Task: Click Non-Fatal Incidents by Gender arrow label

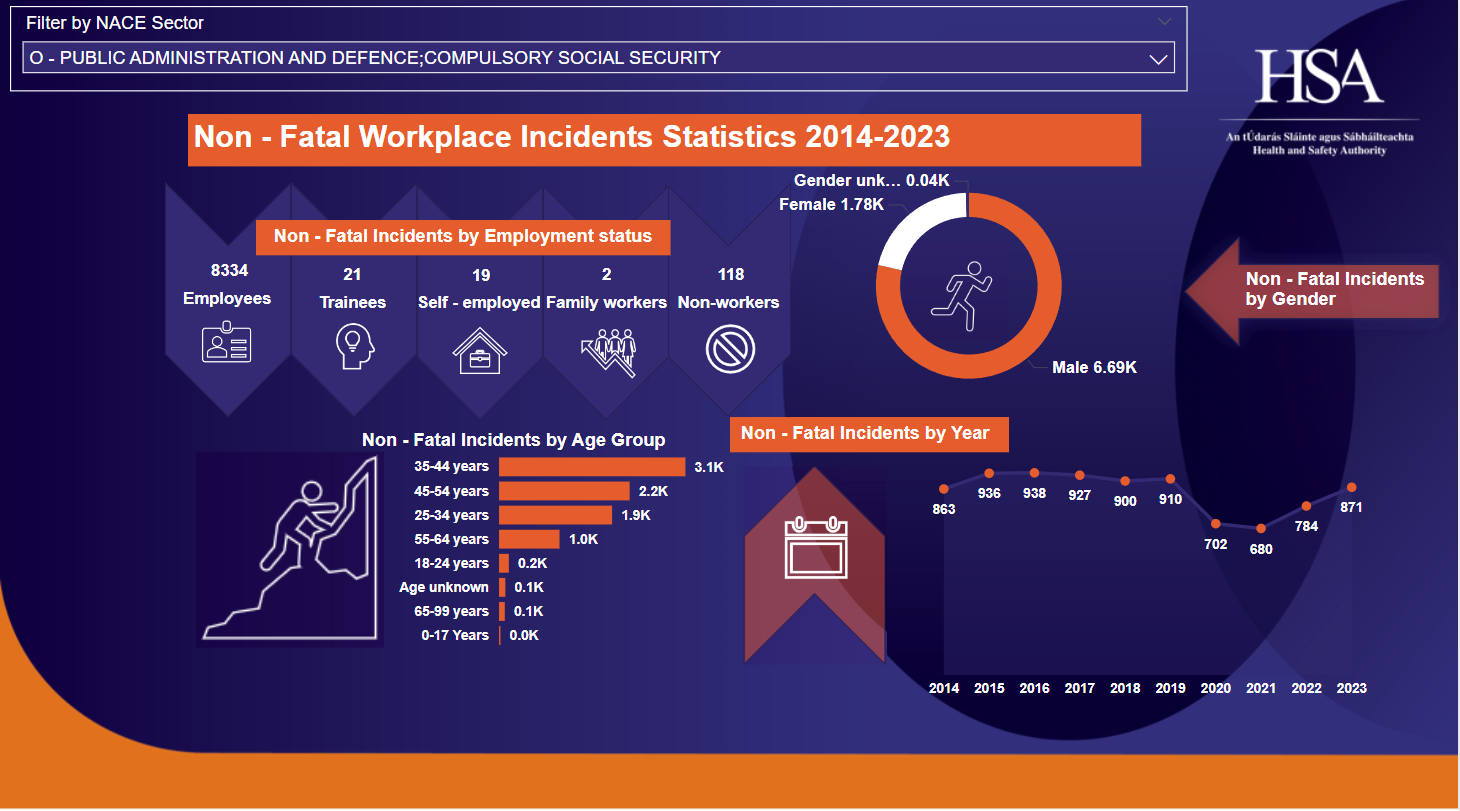Action: pyautogui.click(x=1320, y=289)
